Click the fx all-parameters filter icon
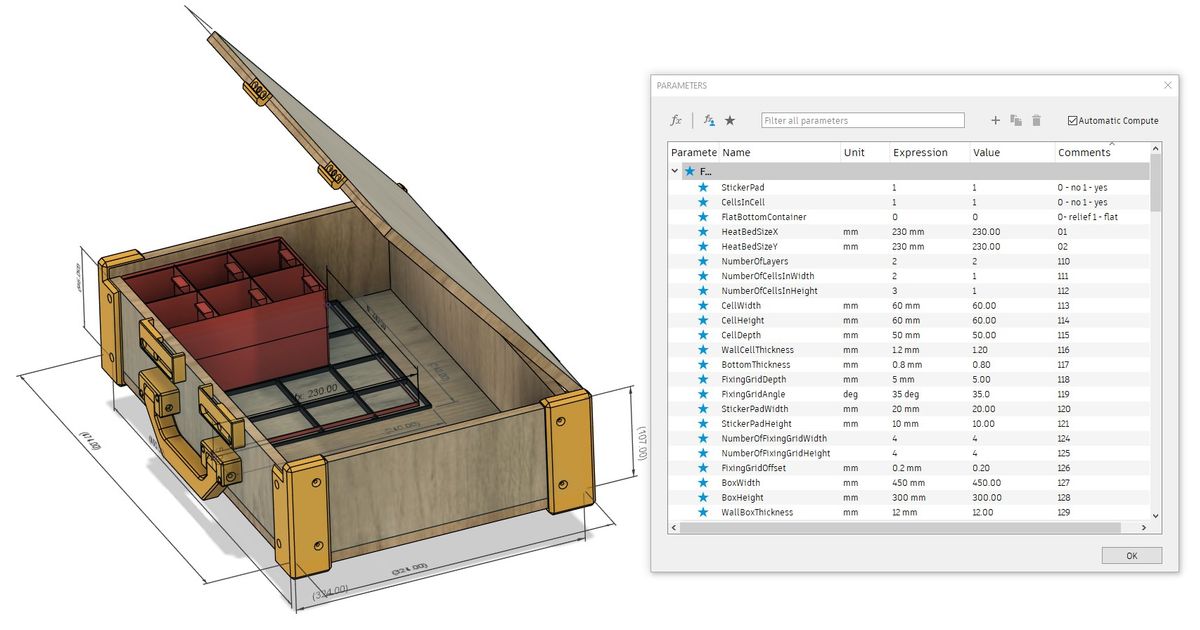This screenshot has height=630, width=1200. coord(675,120)
